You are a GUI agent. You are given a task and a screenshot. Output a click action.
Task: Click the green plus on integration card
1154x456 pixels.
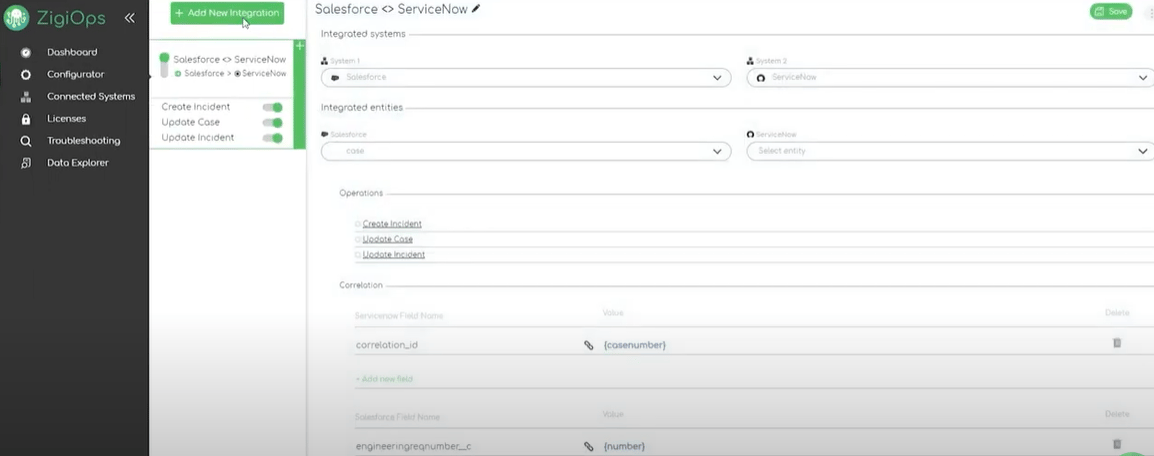pyautogui.click(x=300, y=46)
